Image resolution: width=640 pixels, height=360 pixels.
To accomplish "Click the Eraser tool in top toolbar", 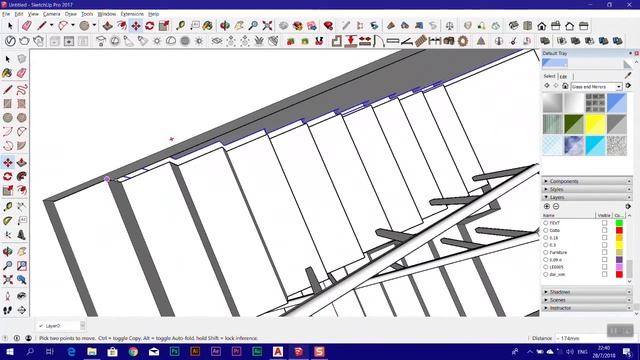I will [27, 26].
